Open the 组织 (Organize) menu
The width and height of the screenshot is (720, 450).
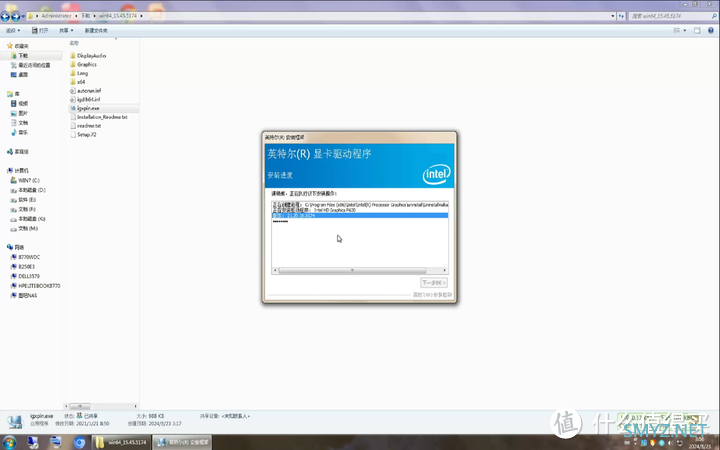[x=13, y=30]
